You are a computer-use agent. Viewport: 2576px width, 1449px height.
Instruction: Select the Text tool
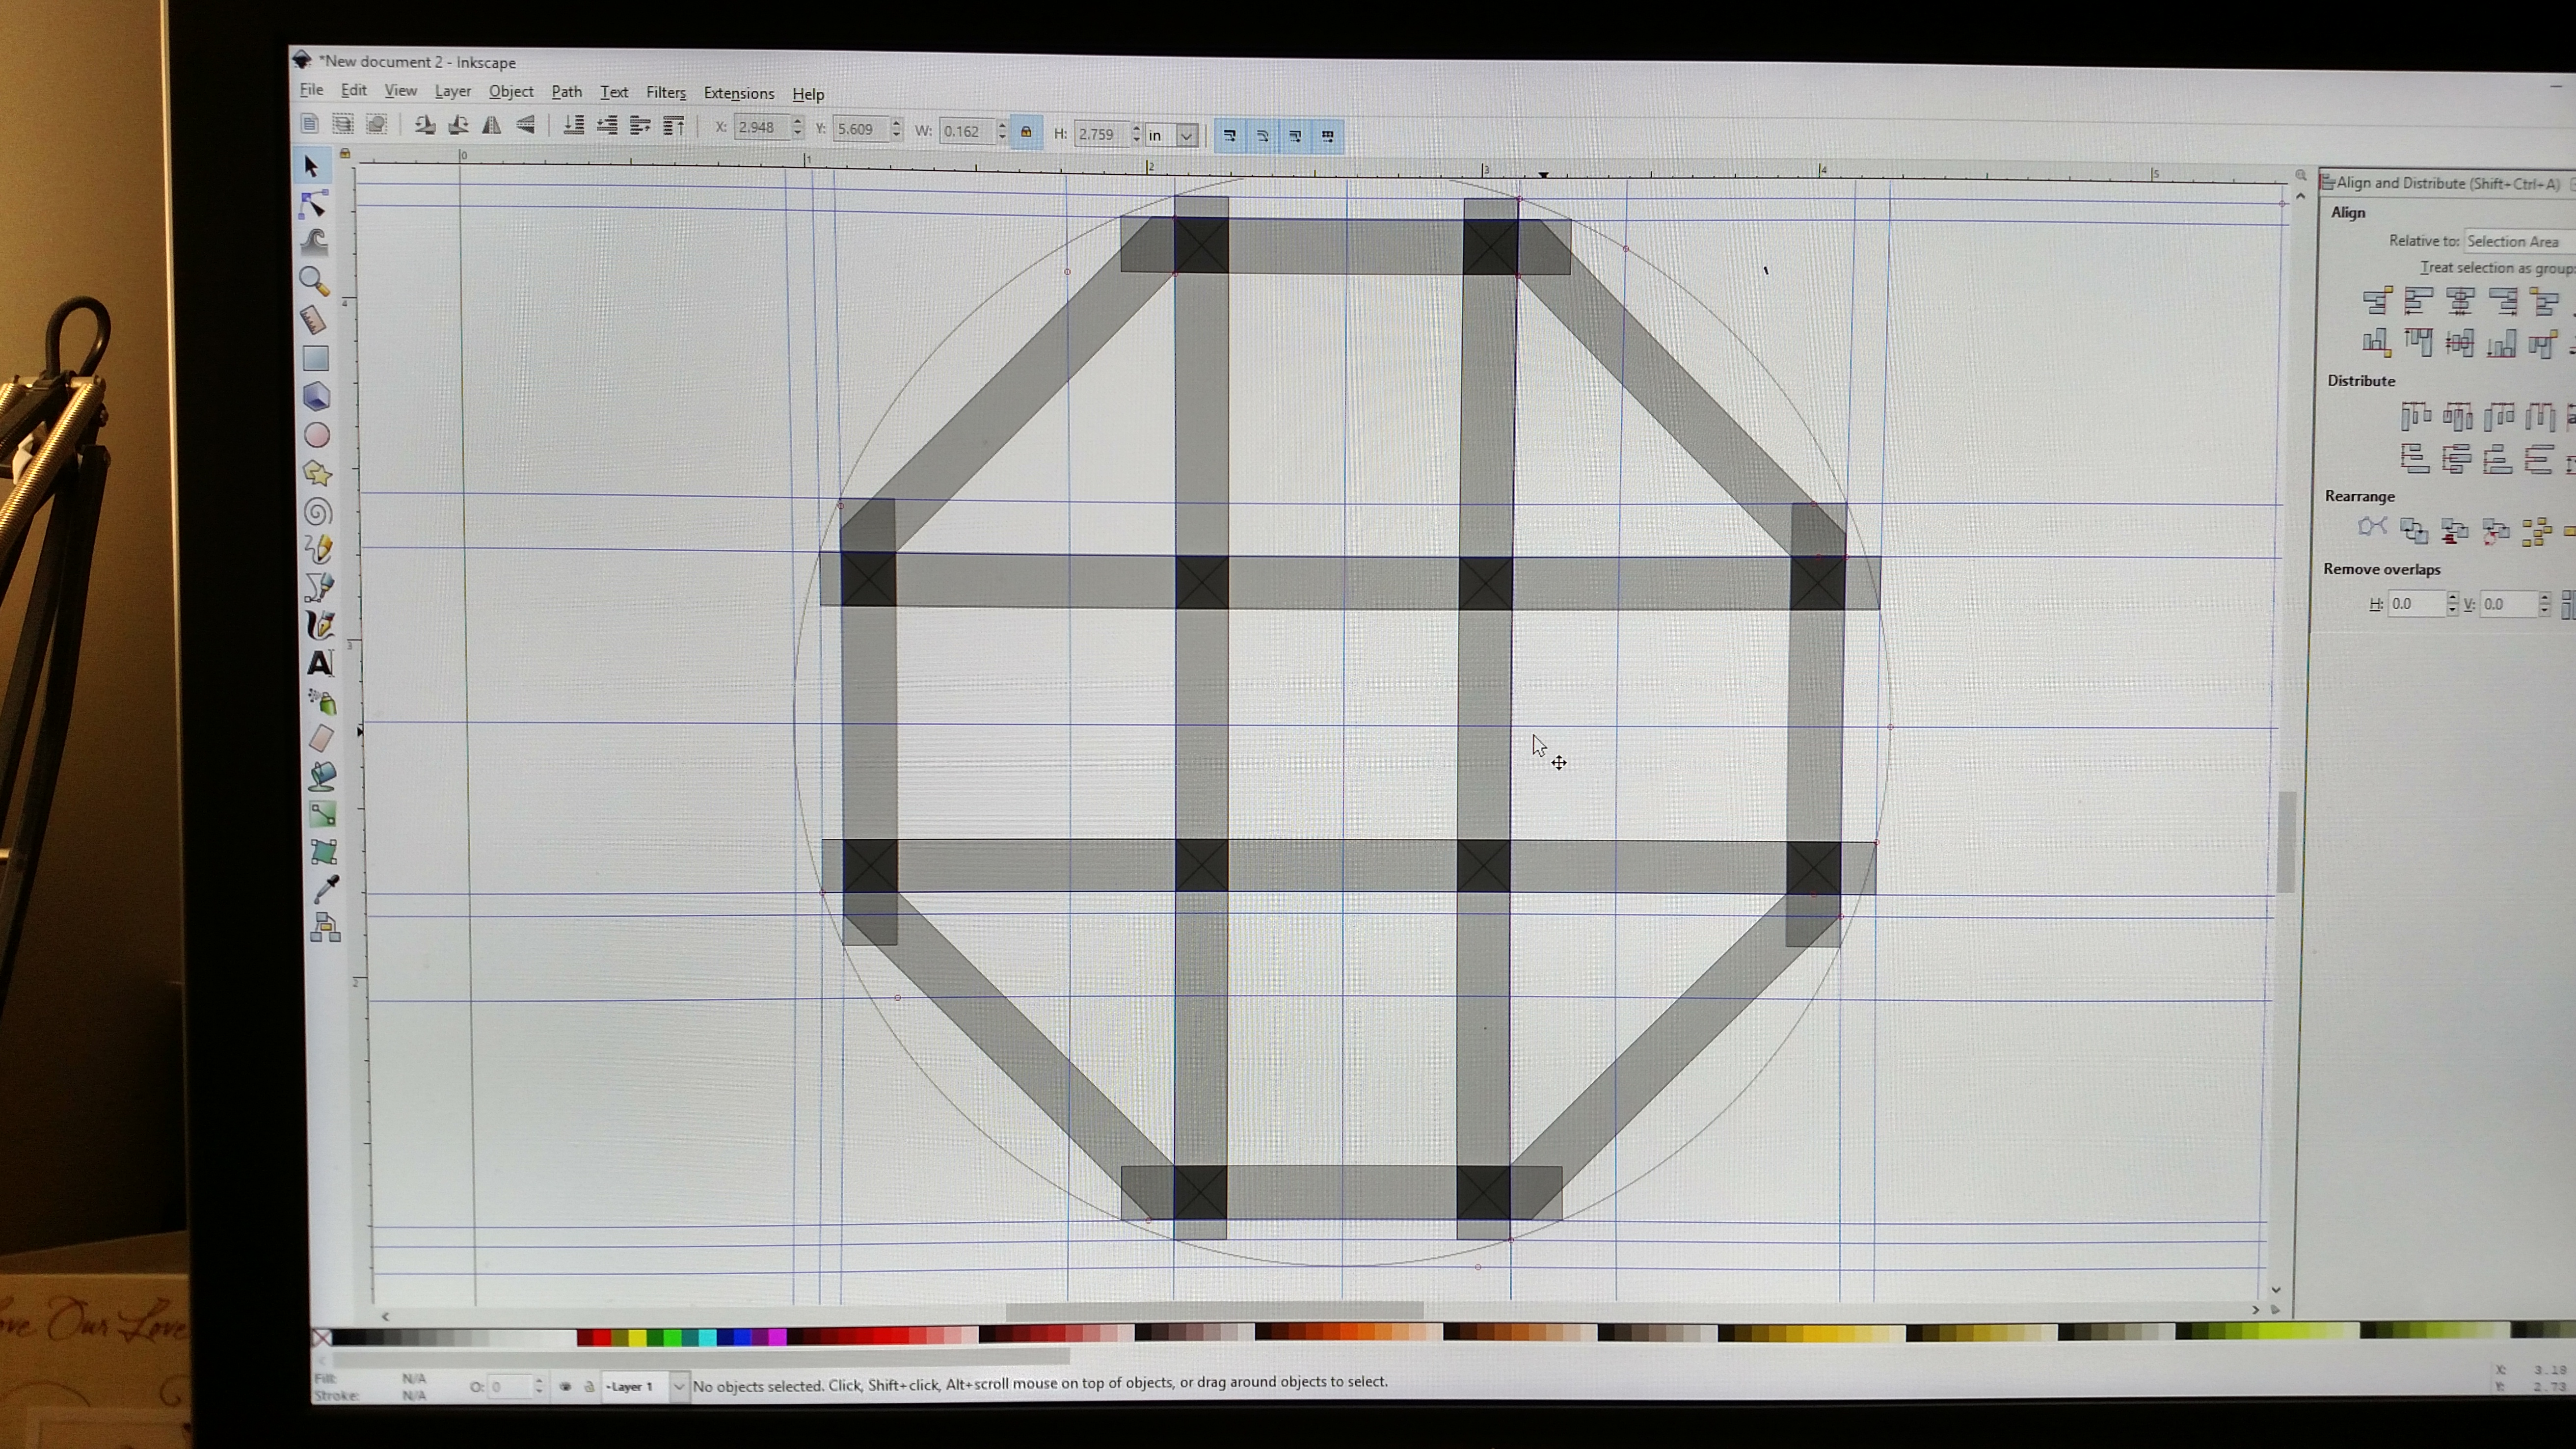(320, 663)
